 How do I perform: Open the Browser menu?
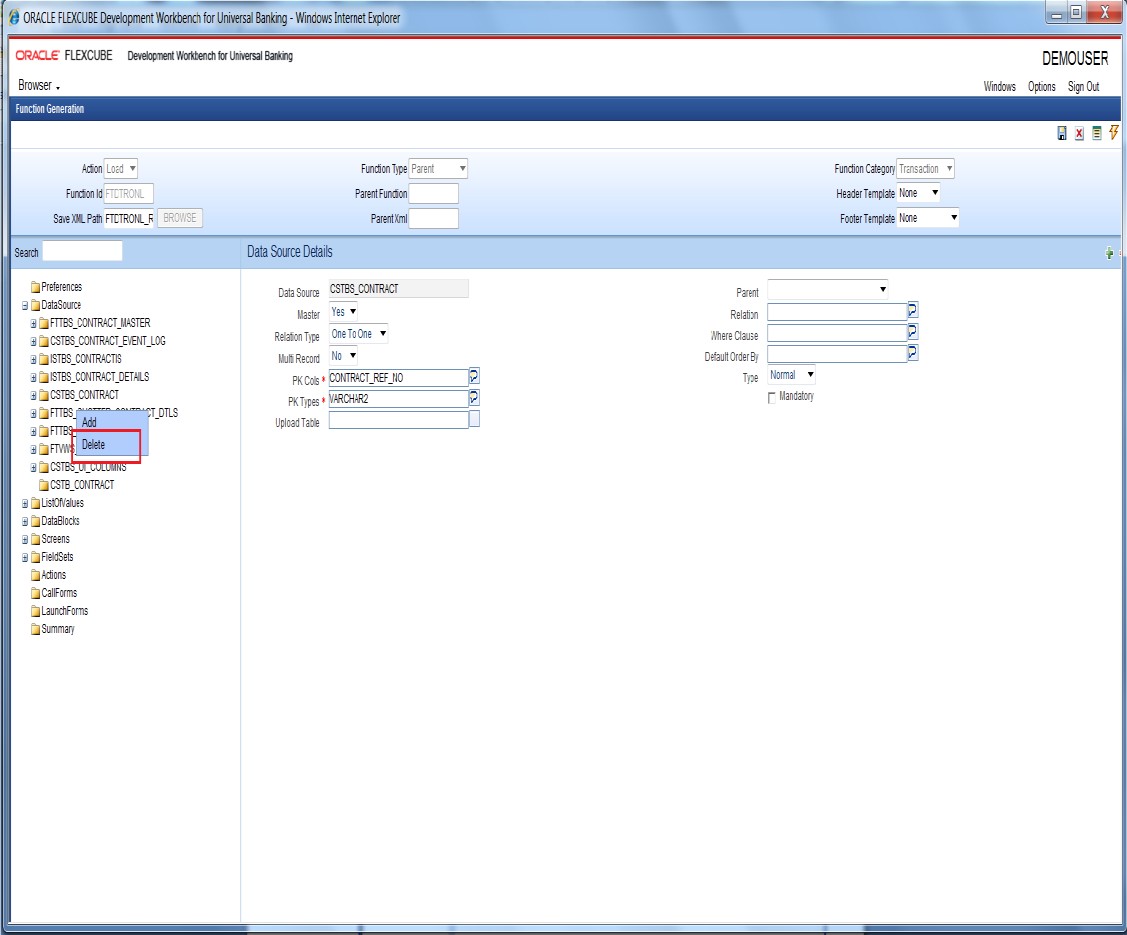[39, 86]
